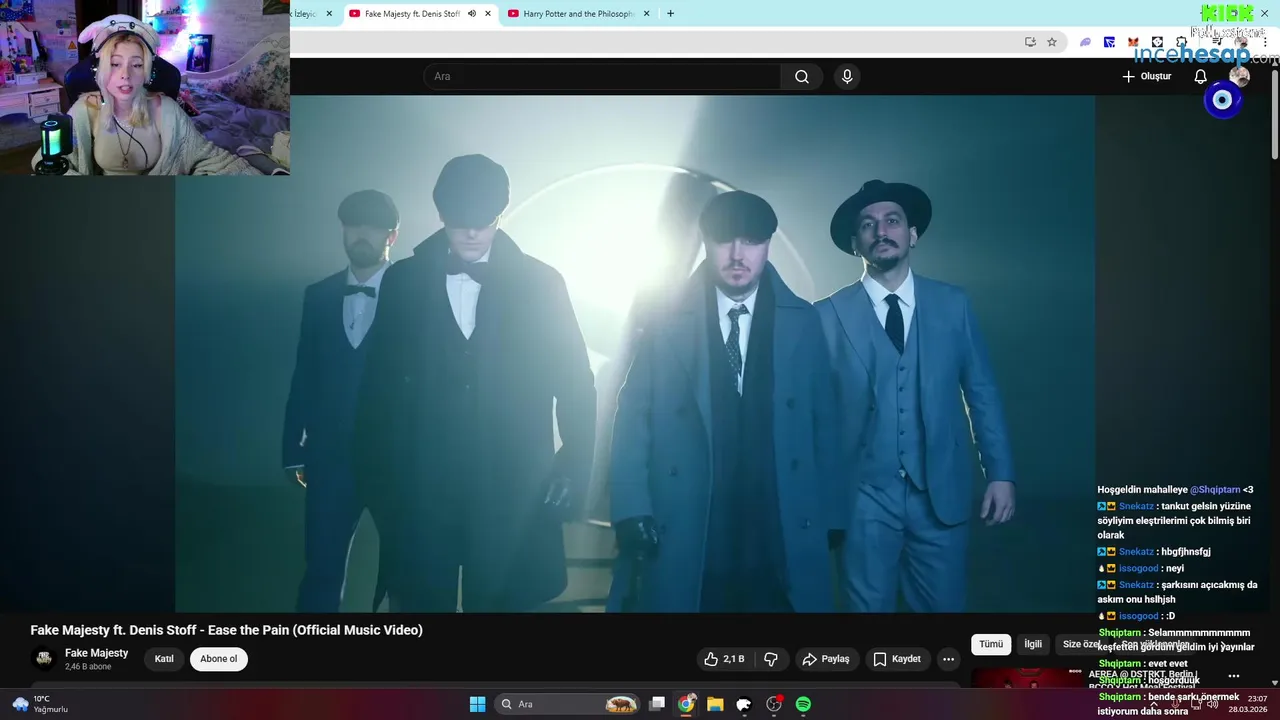The height and width of the screenshot is (720, 1280).
Task: Like the video with thumbs-up 2,1 B
Action: (724, 659)
